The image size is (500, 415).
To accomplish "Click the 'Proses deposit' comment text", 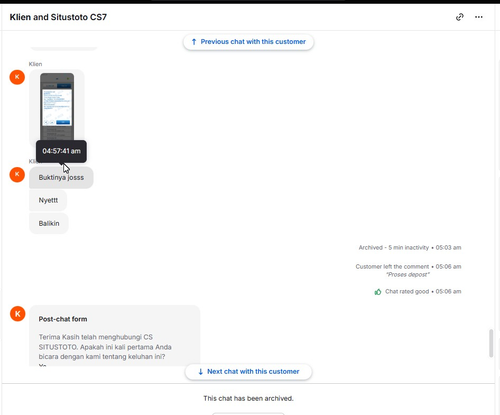I will click(x=408, y=275).
